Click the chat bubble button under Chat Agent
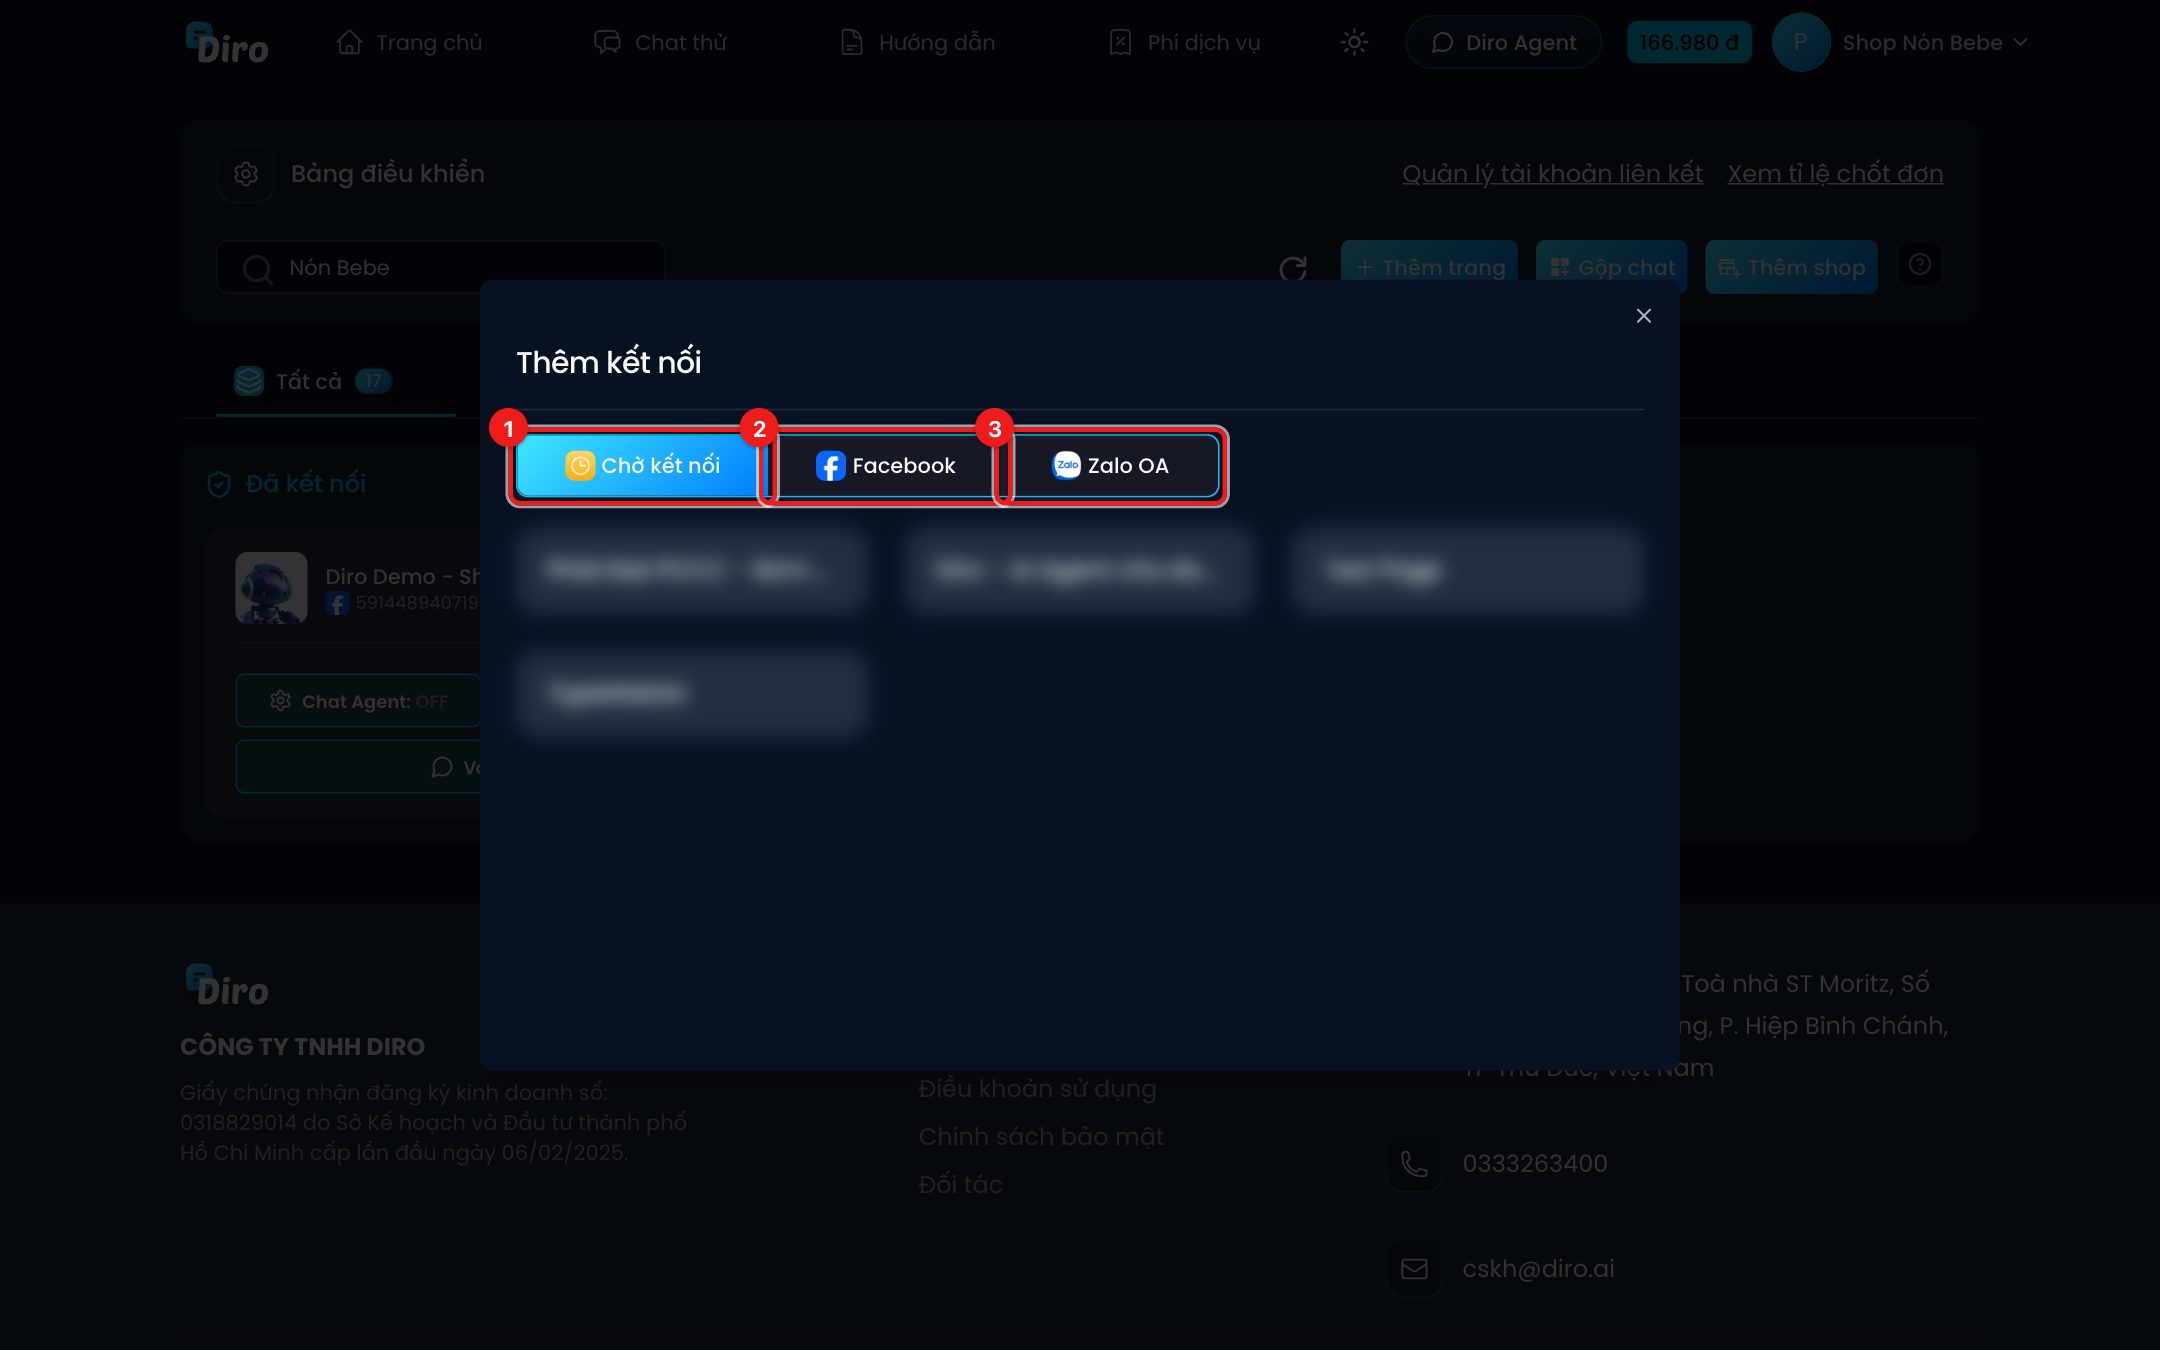This screenshot has height=1350, width=2160. pyautogui.click(x=358, y=767)
